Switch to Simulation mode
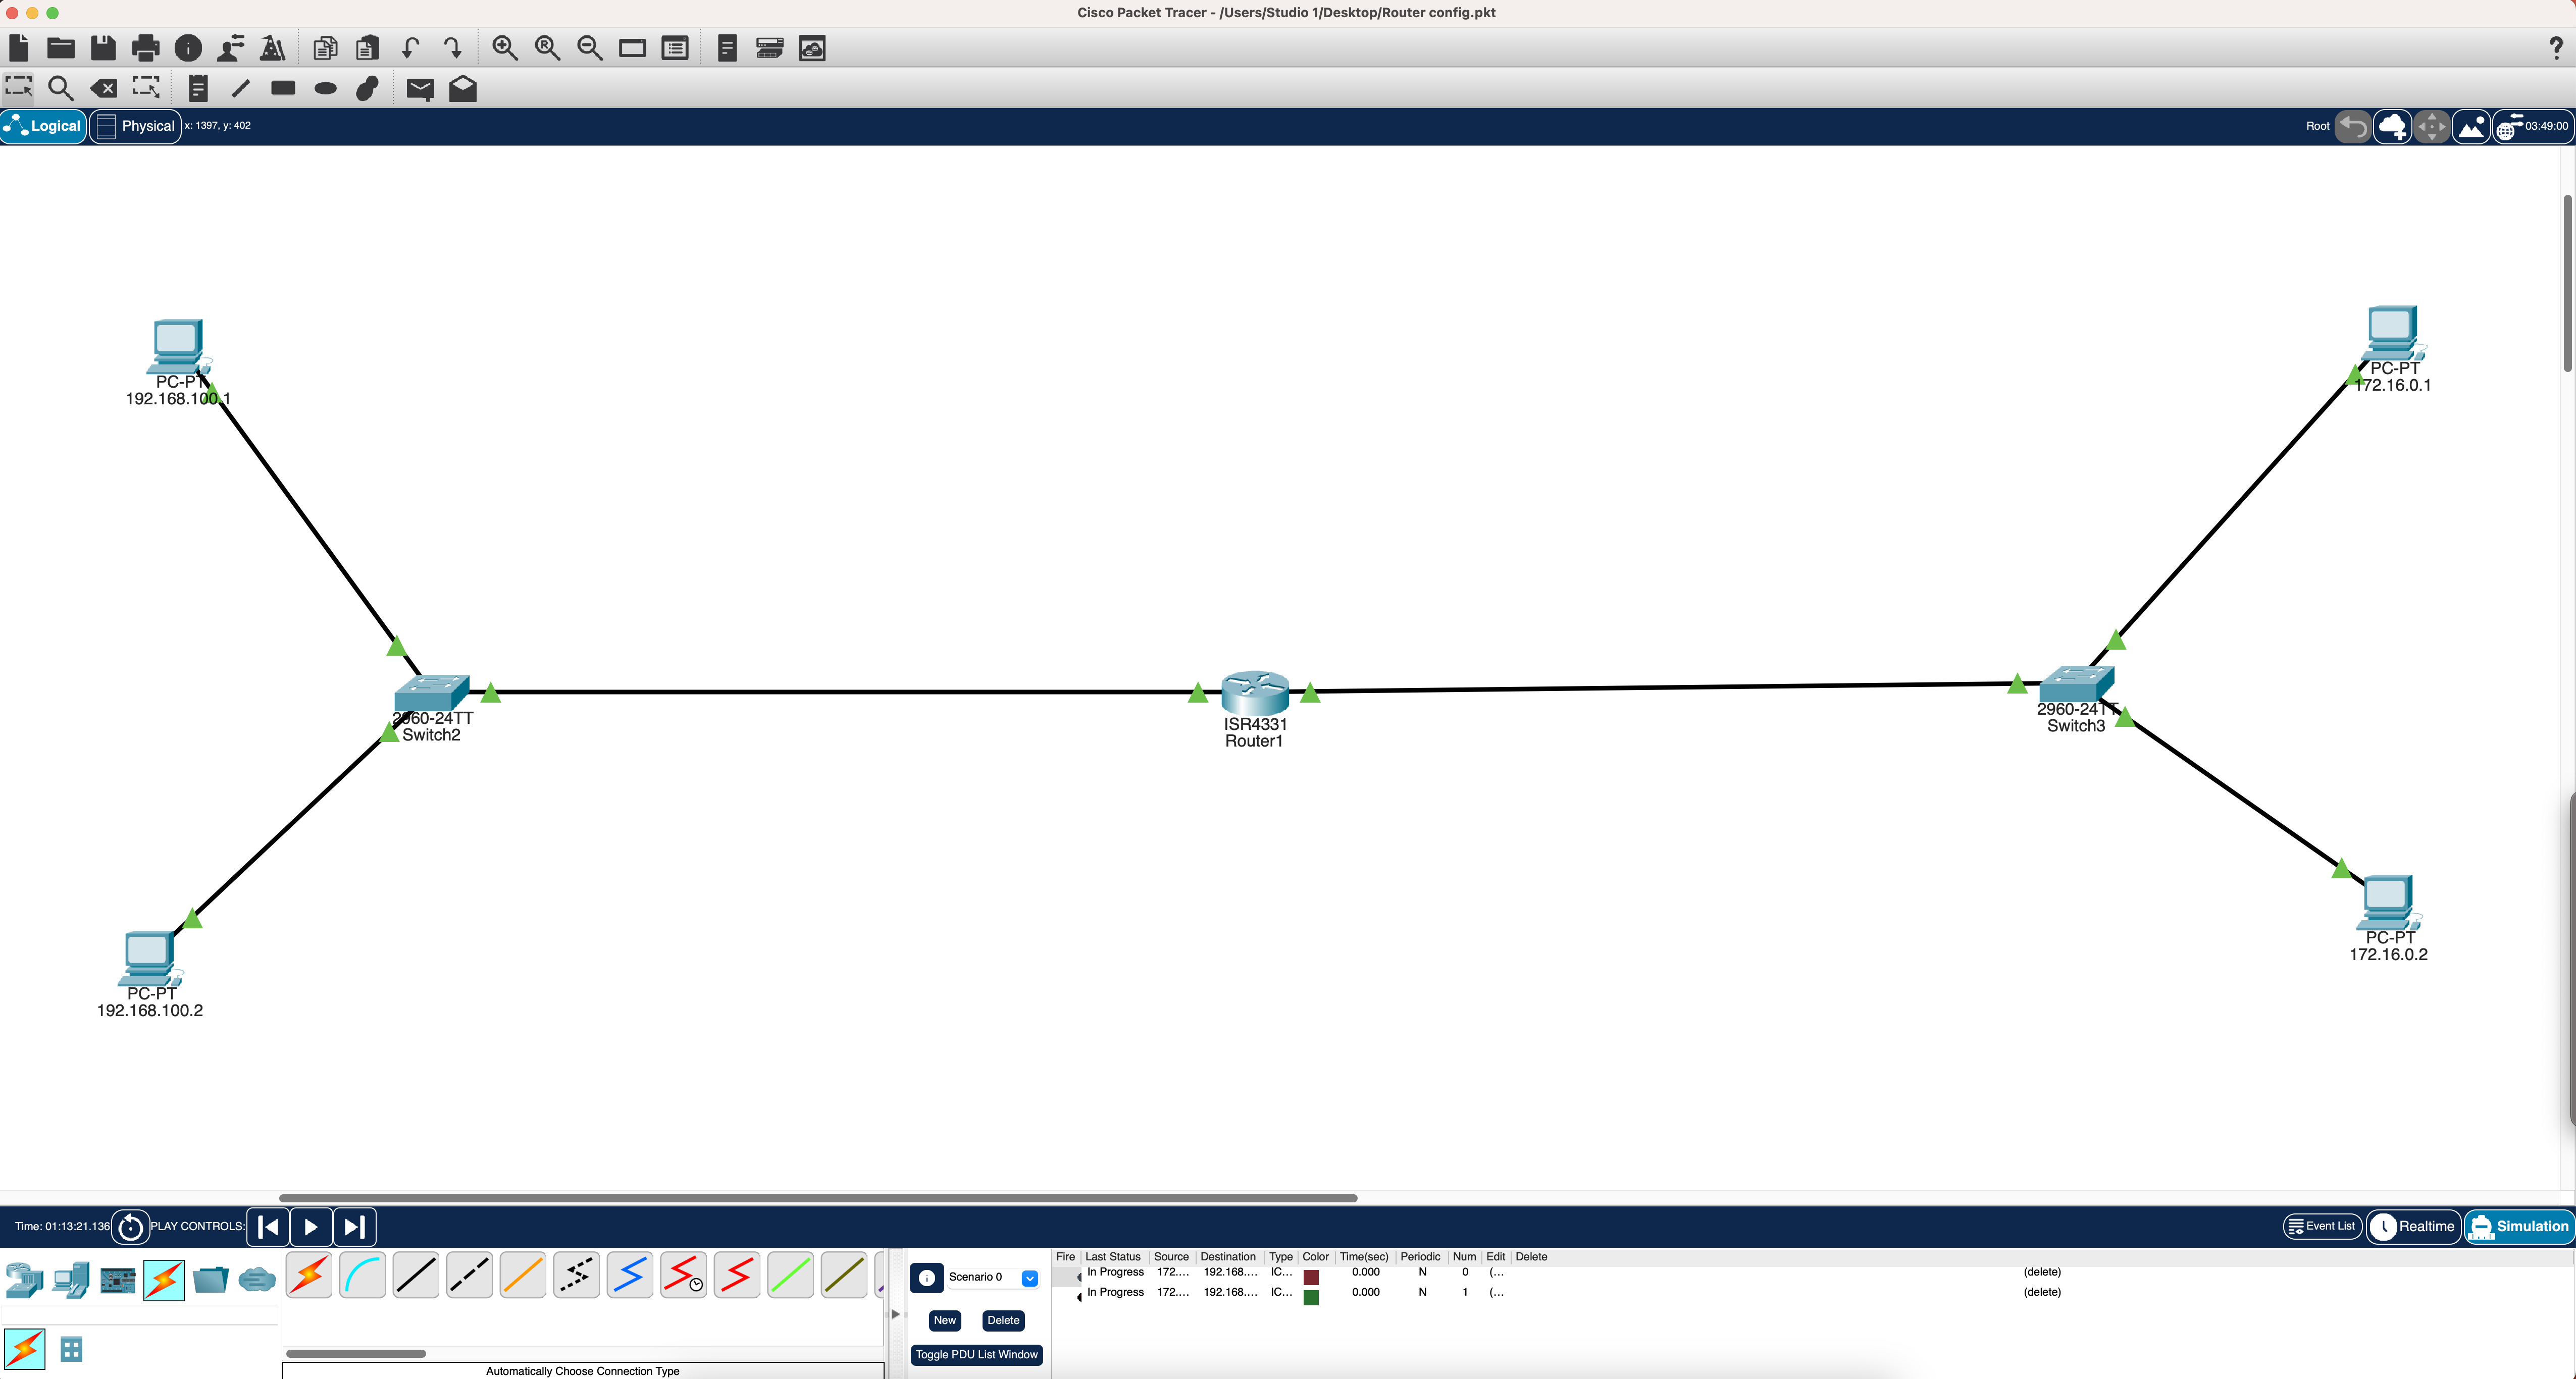Image resolution: width=2576 pixels, height=1379 pixels. pyautogui.click(x=2518, y=1226)
